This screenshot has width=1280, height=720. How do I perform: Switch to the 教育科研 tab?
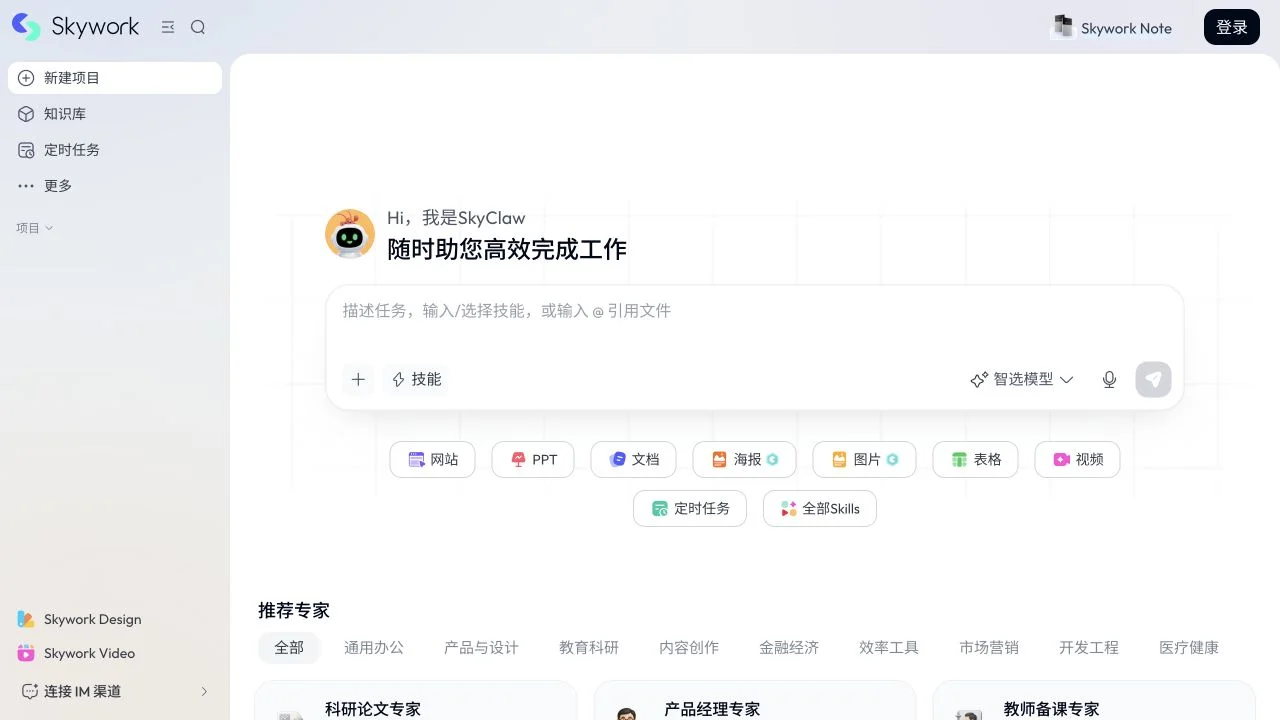coord(589,648)
